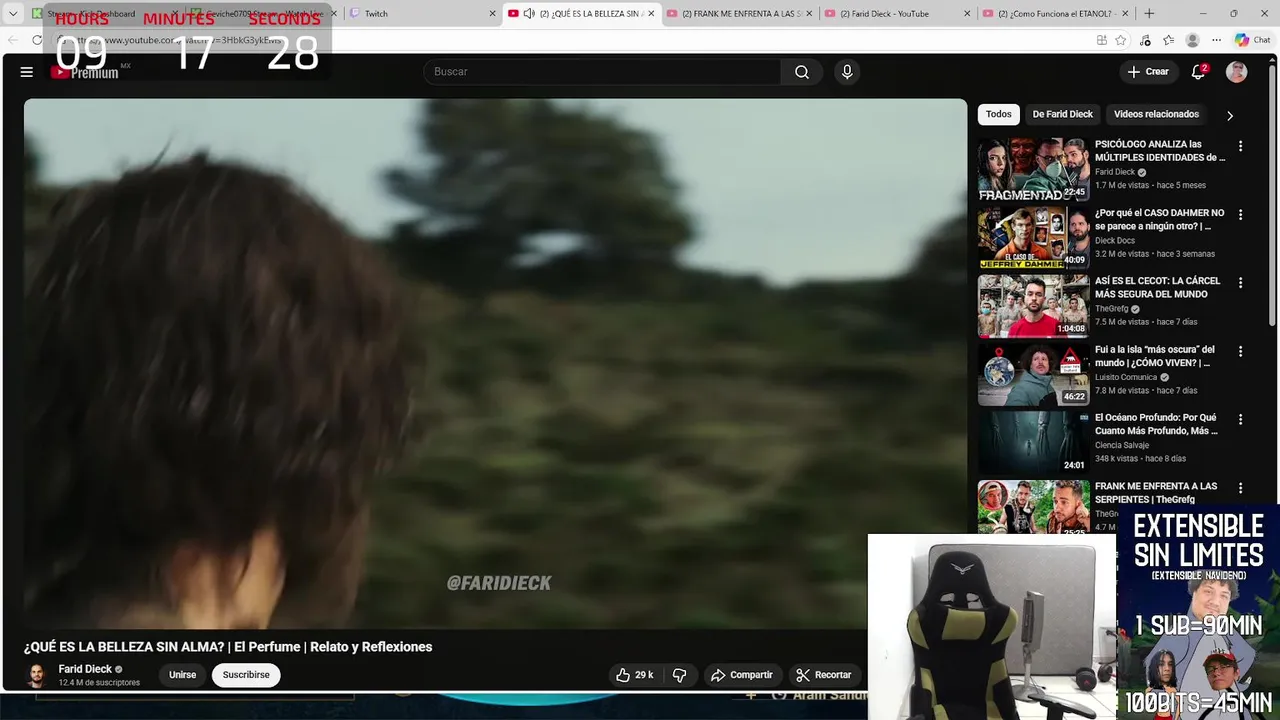
Task: Open the Farid Dieck channel avatar
Action: (x=37, y=675)
